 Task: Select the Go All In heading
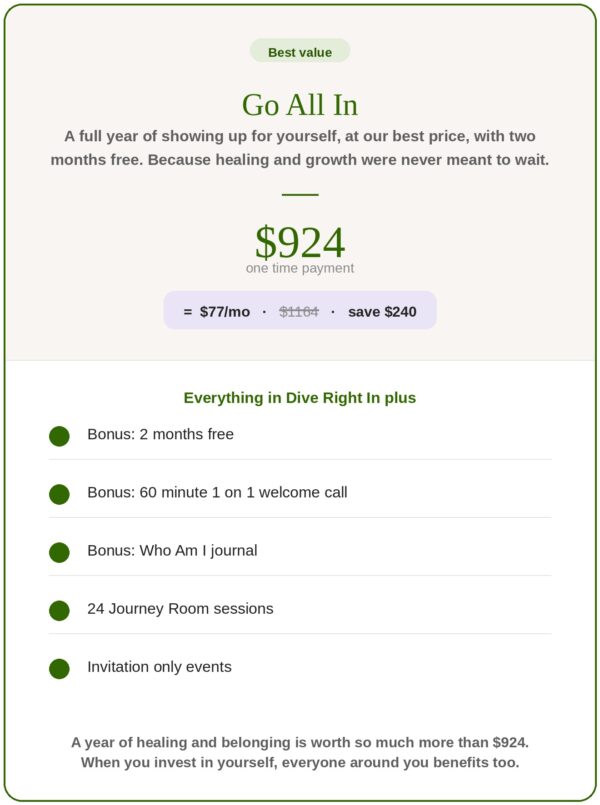[300, 105]
